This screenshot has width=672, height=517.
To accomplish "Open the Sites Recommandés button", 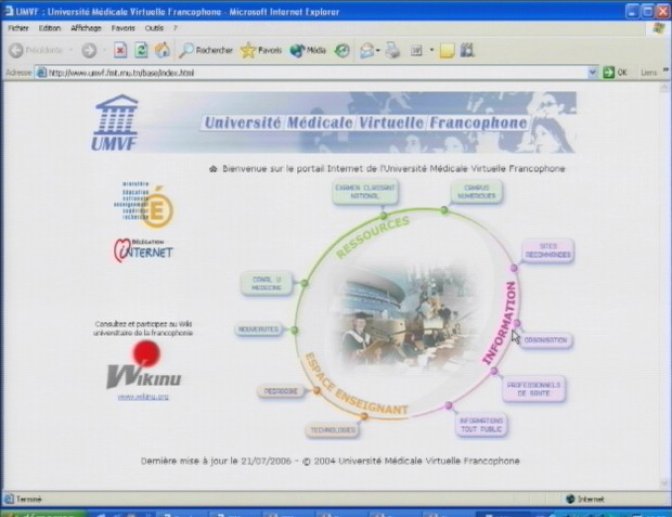I will pyautogui.click(x=548, y=250).
